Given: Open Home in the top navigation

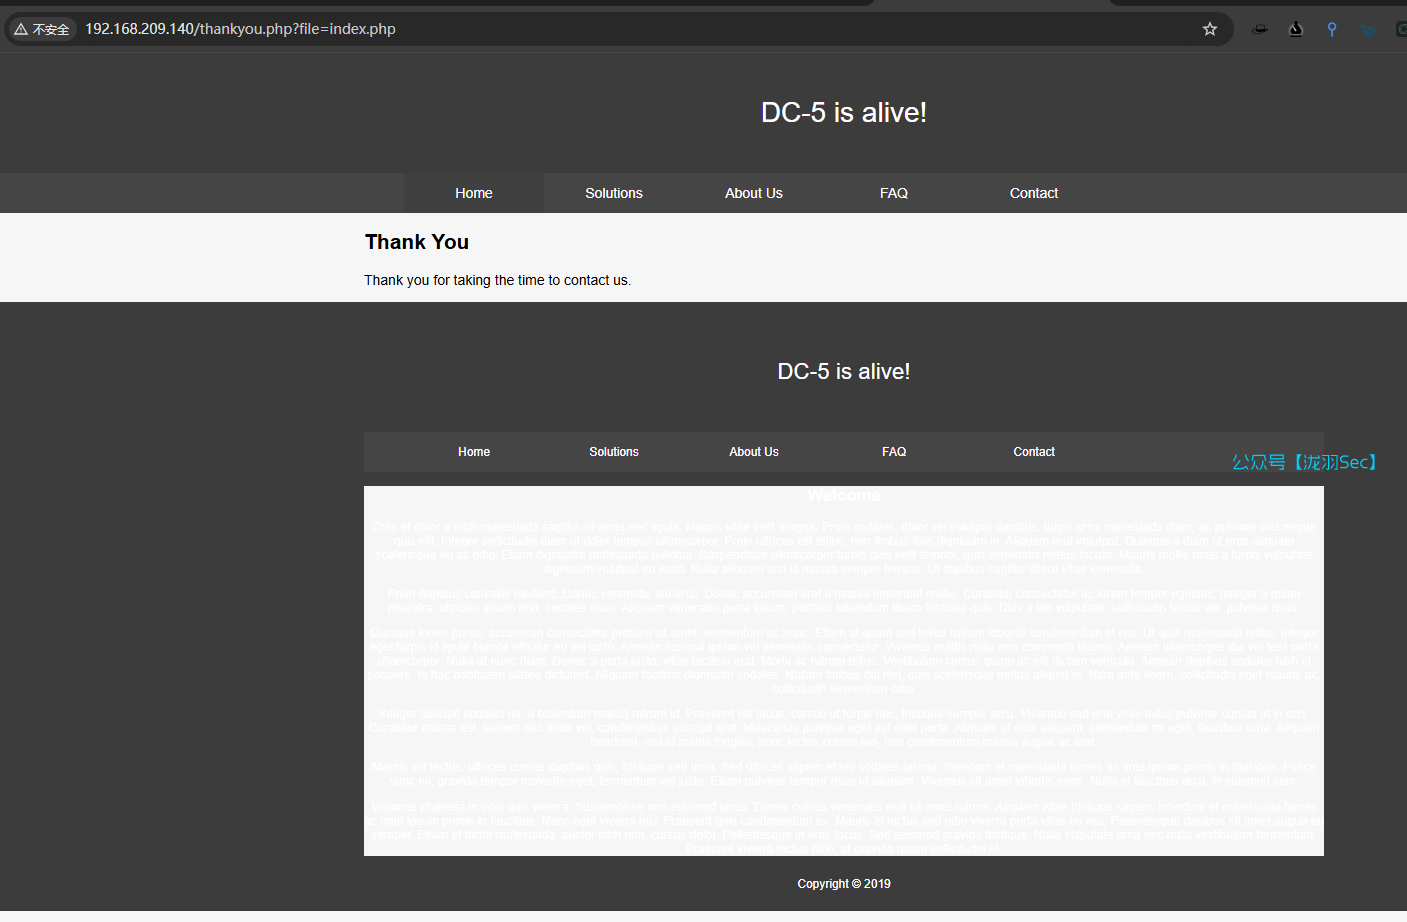Looking at the screenshot, I should 474,193.
